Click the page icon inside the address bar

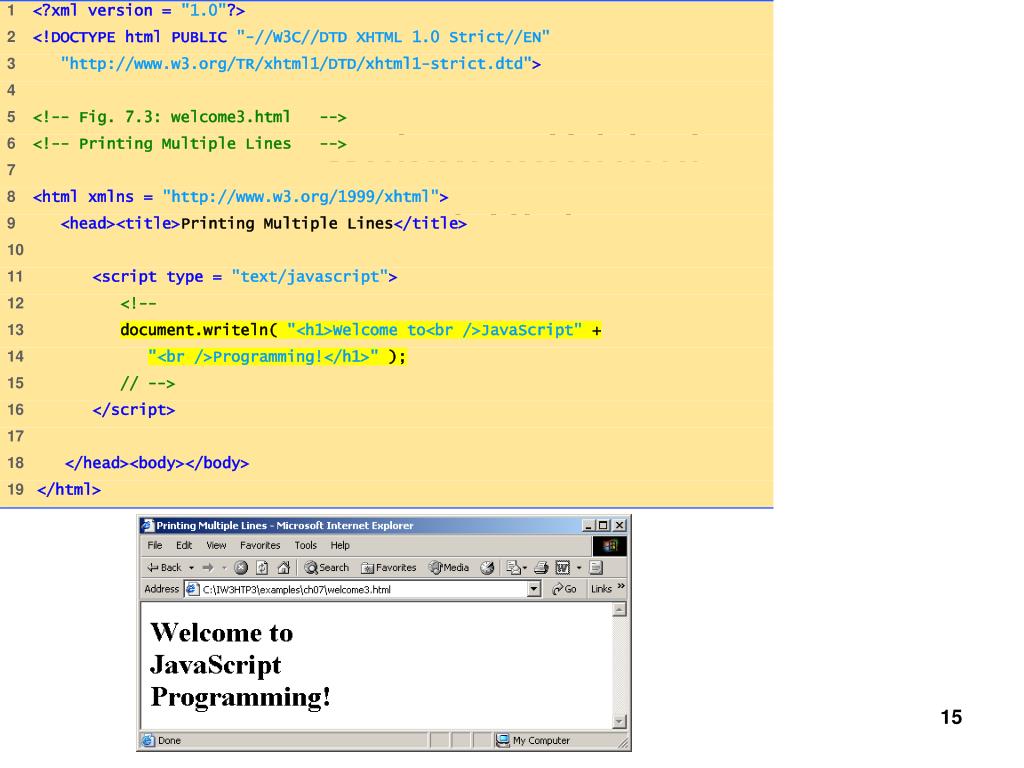pos(193,589)
